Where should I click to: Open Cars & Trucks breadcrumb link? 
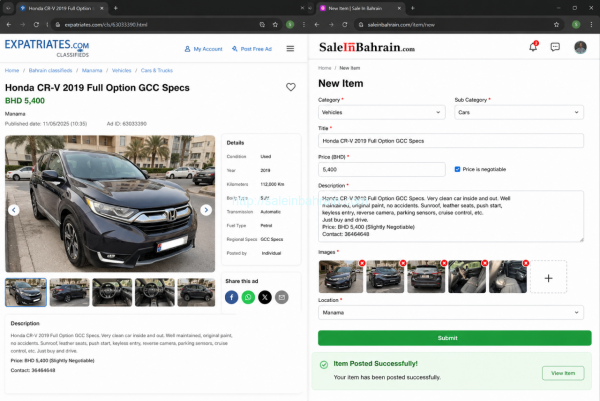coord(157,70)
